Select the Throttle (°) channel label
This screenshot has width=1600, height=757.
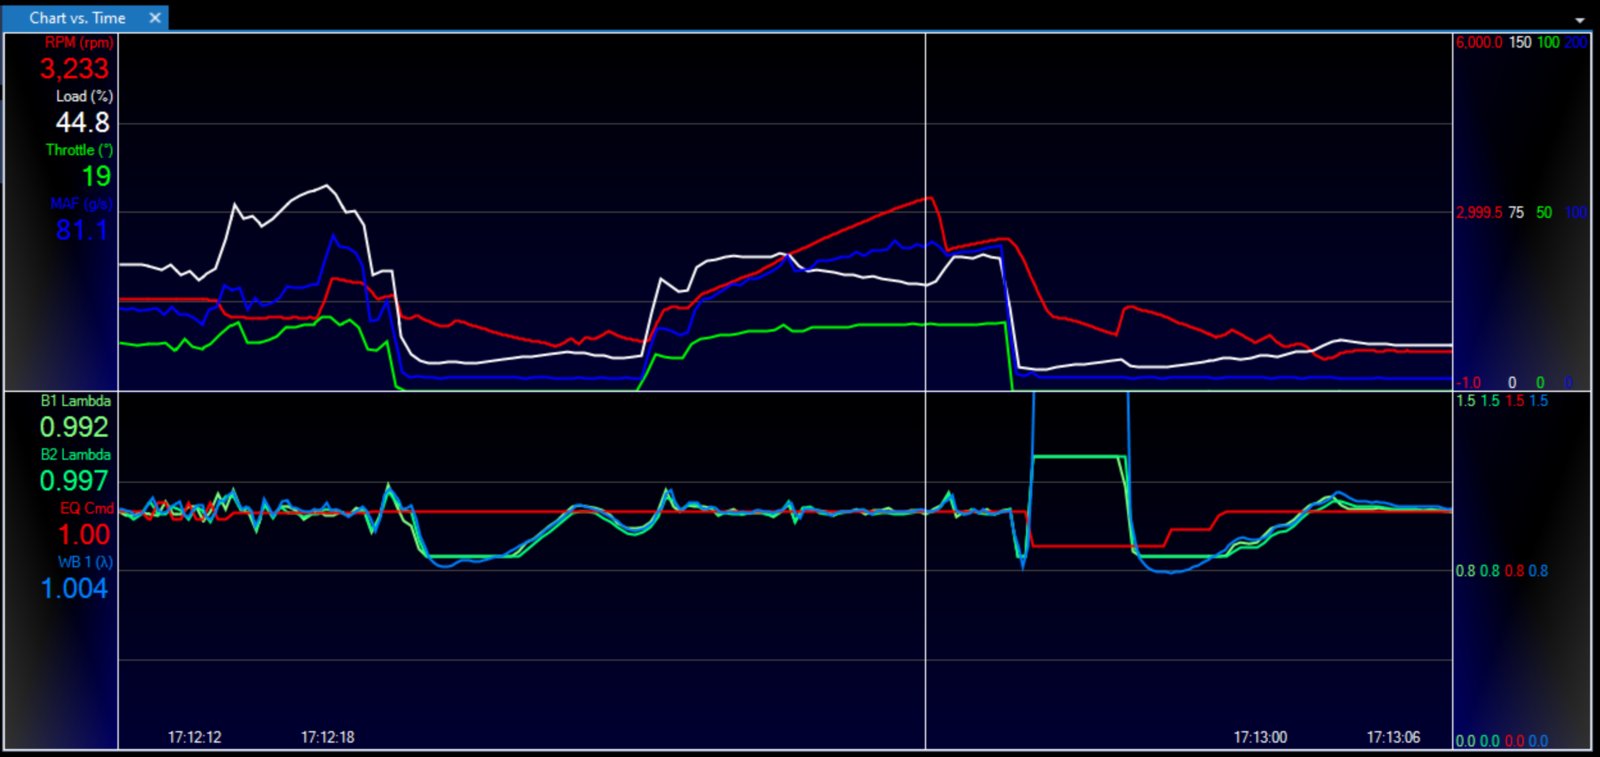pos(79,150)
